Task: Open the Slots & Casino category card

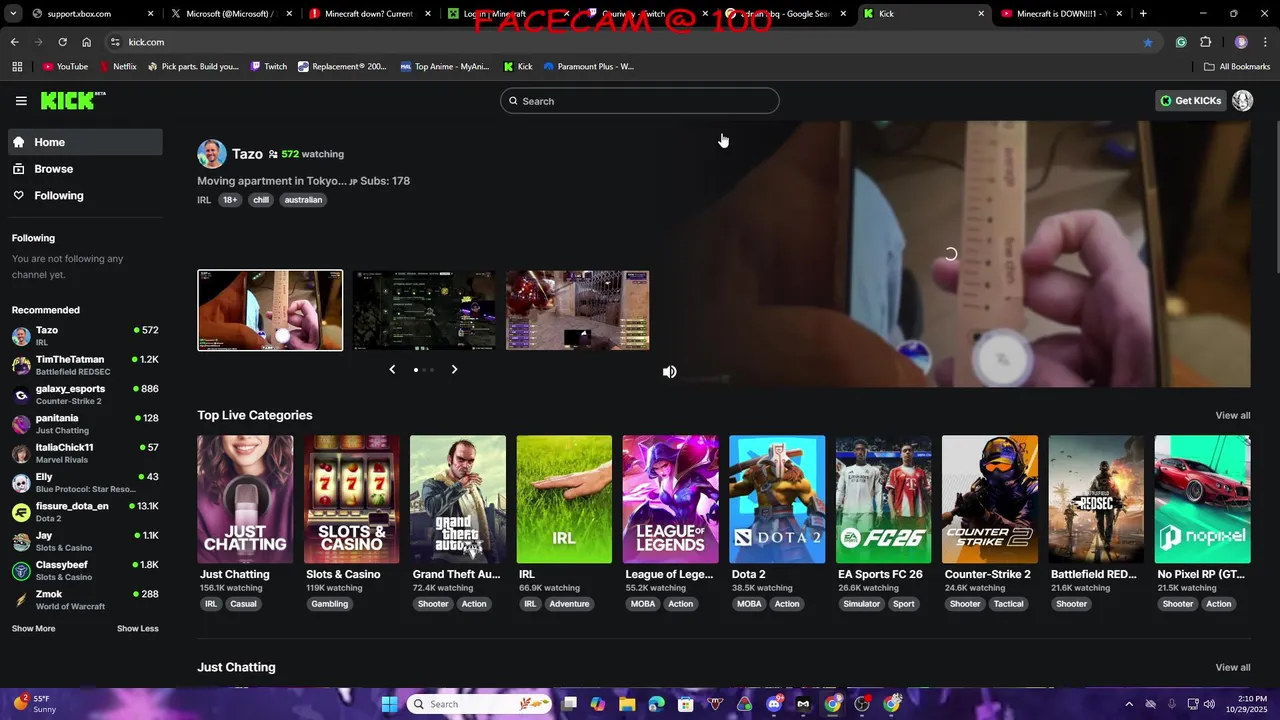Action: pos(351,499)
